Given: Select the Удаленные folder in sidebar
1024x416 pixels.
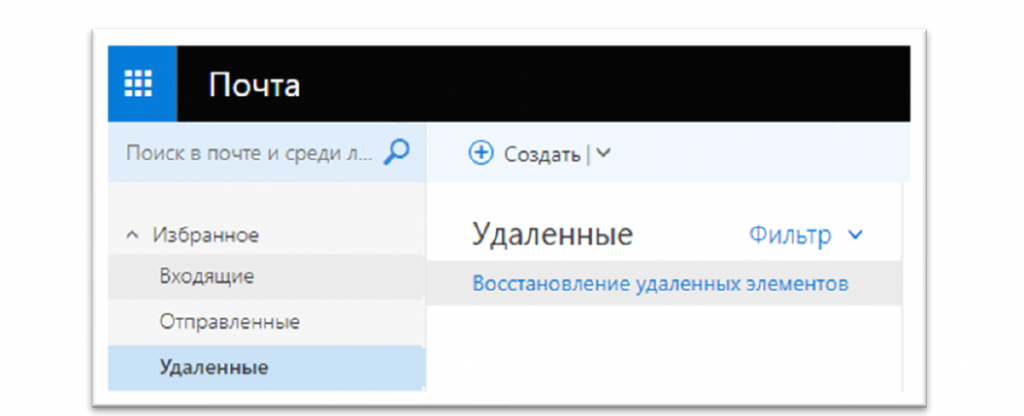Looking at the screenshot, I should tap(213, 367).
